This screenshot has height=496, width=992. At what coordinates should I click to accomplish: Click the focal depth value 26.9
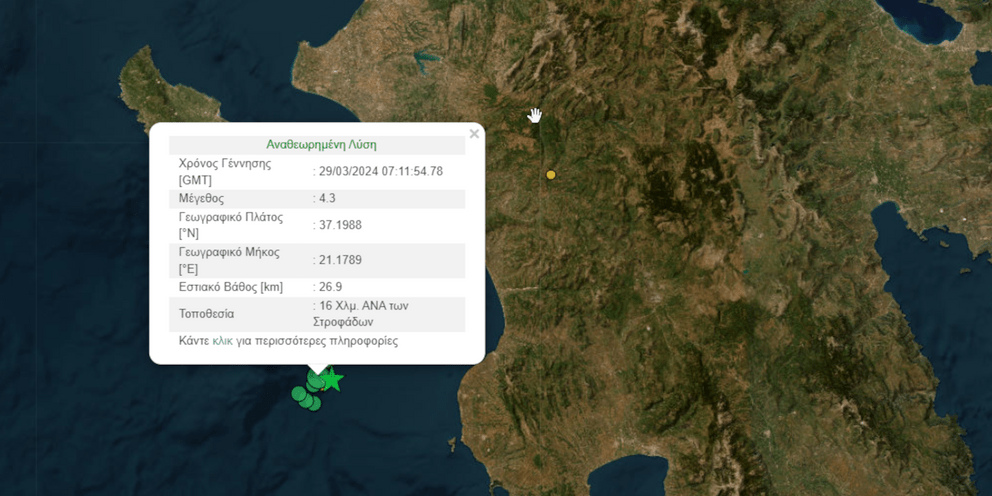point(330,287)
